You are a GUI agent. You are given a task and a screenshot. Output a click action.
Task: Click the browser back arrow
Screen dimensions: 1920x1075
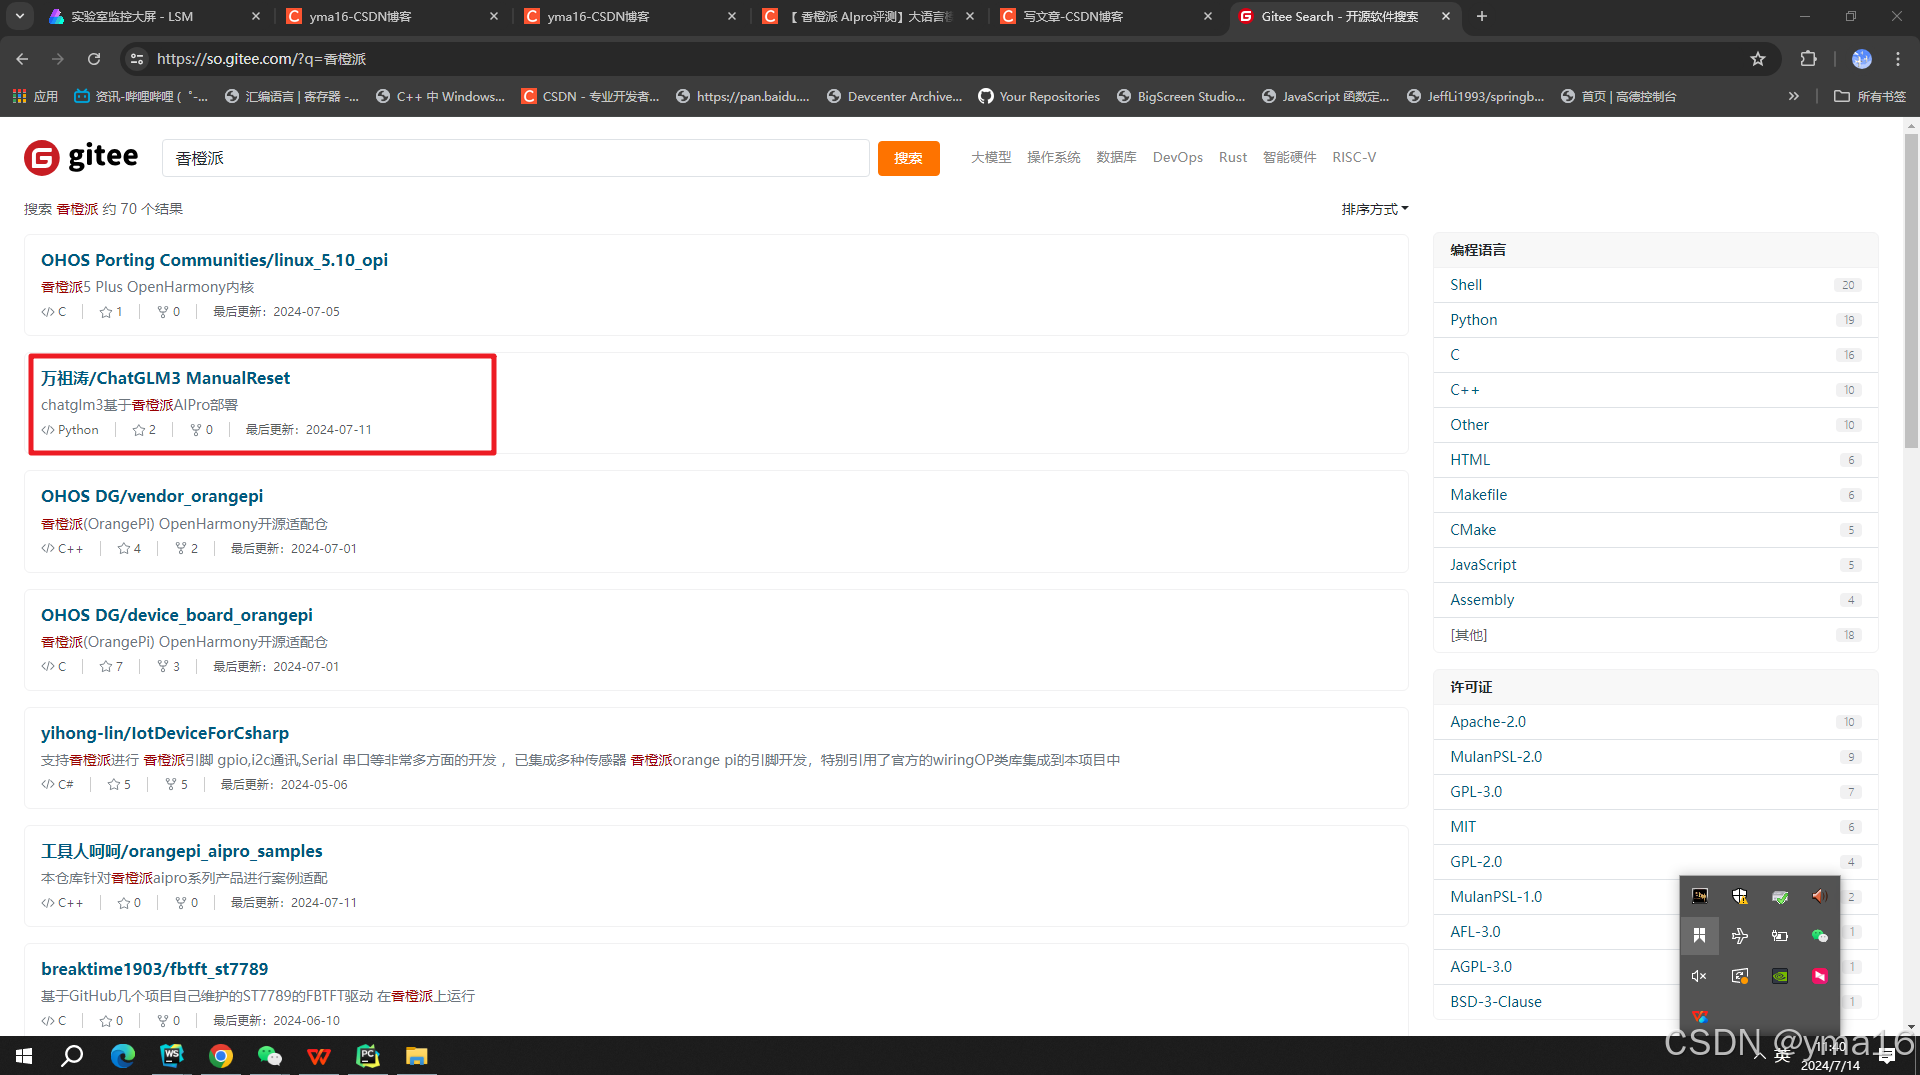22,59
